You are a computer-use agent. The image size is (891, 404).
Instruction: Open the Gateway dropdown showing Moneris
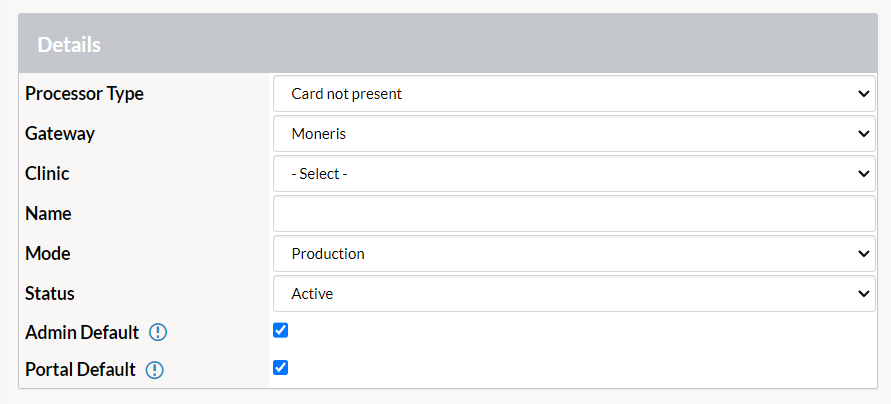574,134
